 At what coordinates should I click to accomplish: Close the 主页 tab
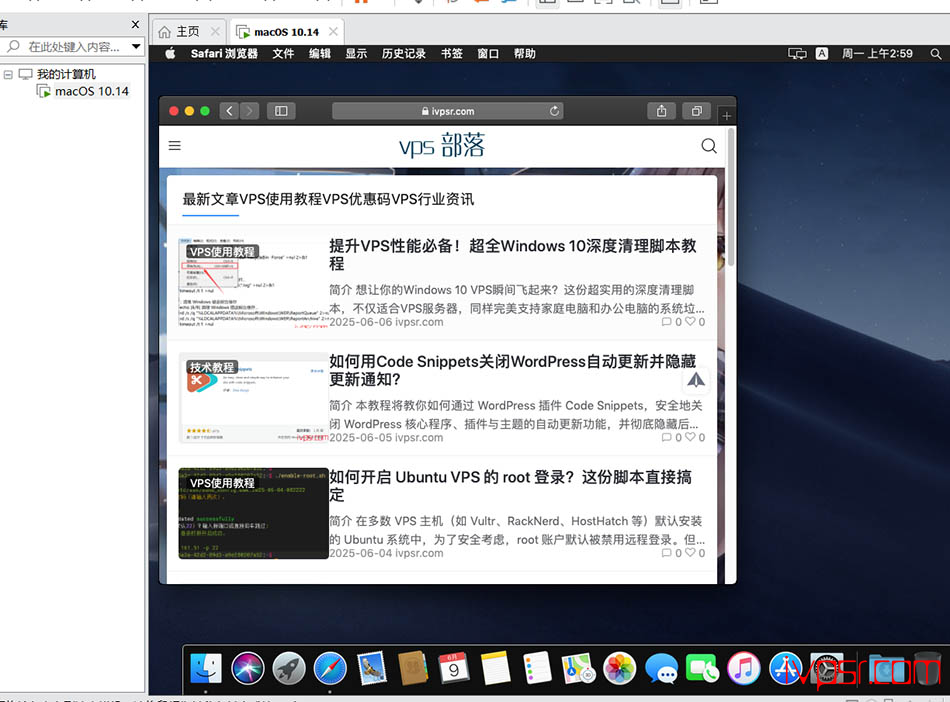215,31
